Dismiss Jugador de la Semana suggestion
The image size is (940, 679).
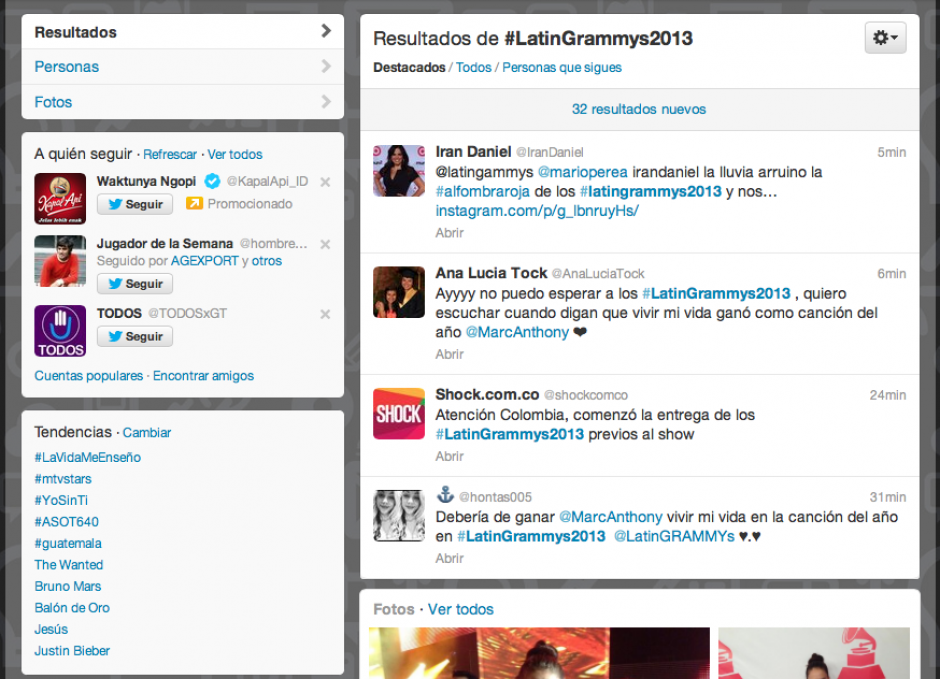(325, 242)
